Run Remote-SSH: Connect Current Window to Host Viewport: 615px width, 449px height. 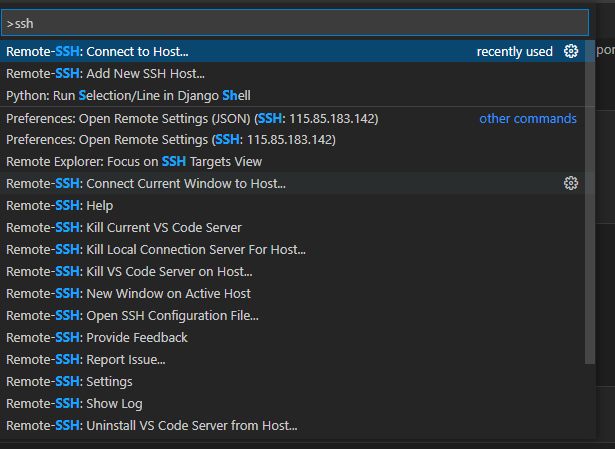pos(292,184)
